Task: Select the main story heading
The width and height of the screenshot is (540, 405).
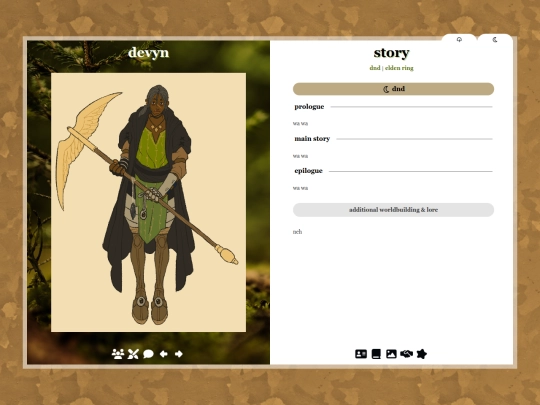Action: click(312, 139)
